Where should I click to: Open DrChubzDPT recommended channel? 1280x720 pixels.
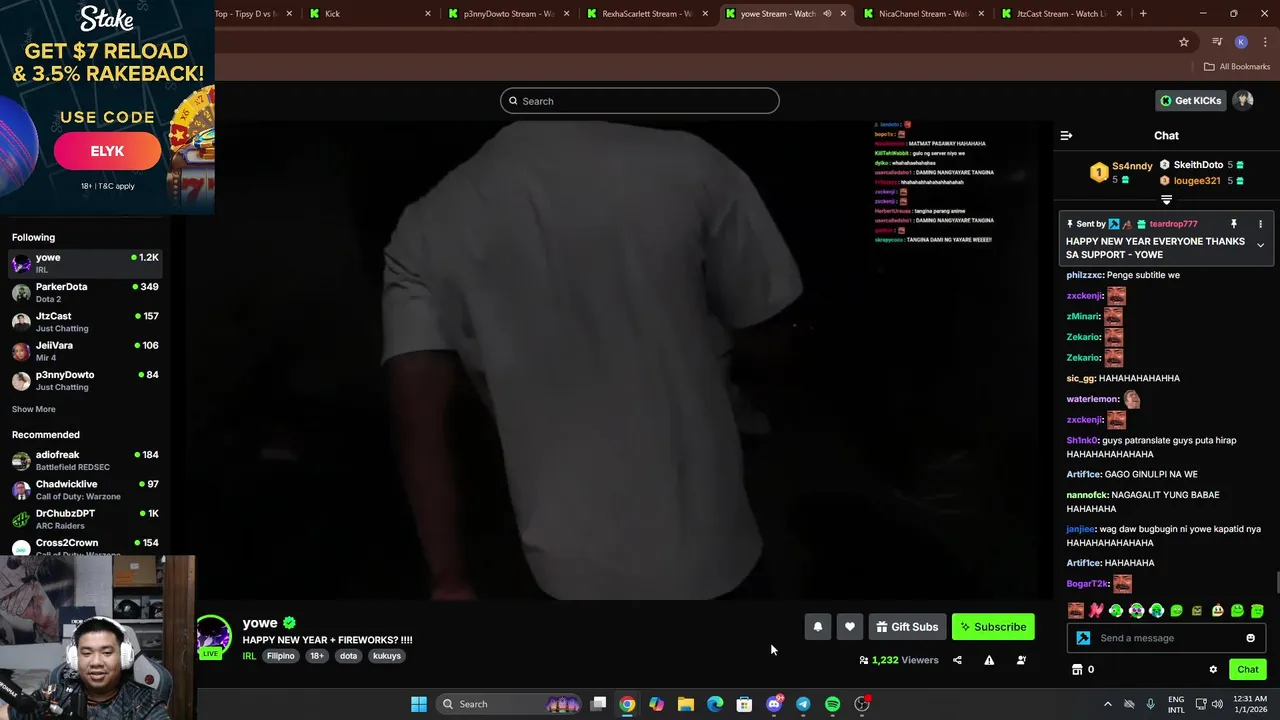click(x=85, y=519)
